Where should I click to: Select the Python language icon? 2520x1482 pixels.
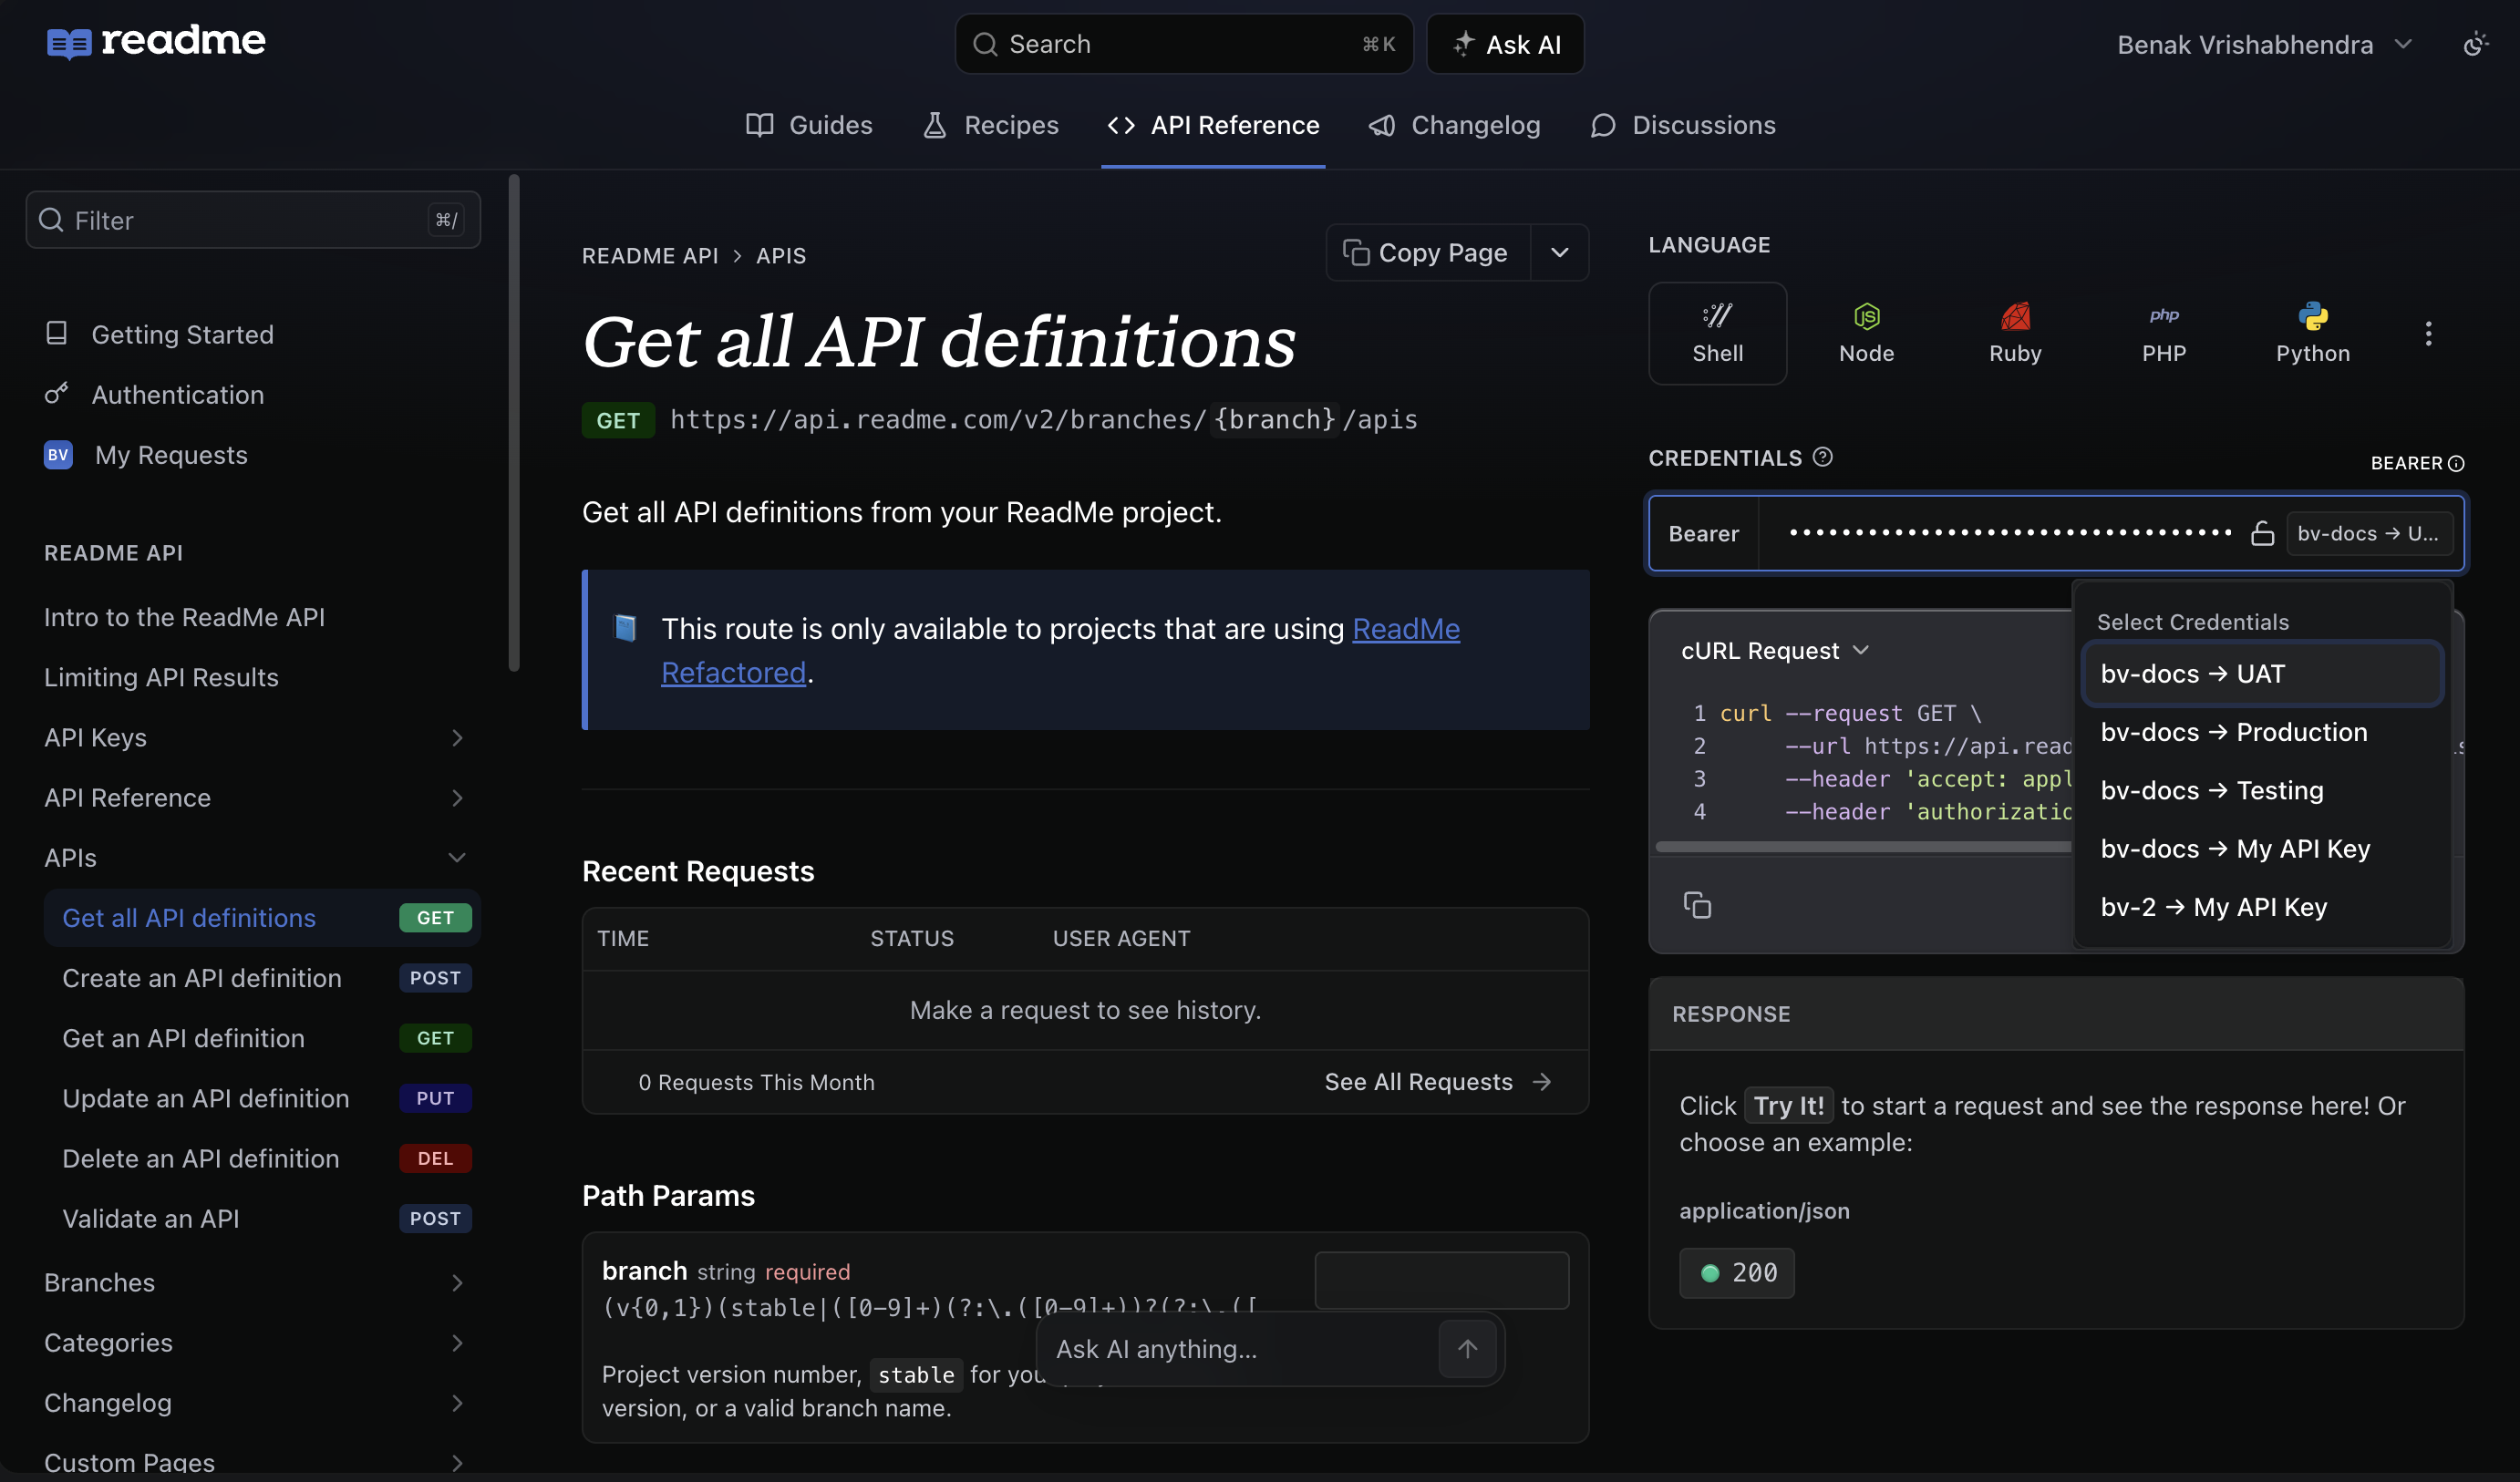click(x=2312, y=333)
